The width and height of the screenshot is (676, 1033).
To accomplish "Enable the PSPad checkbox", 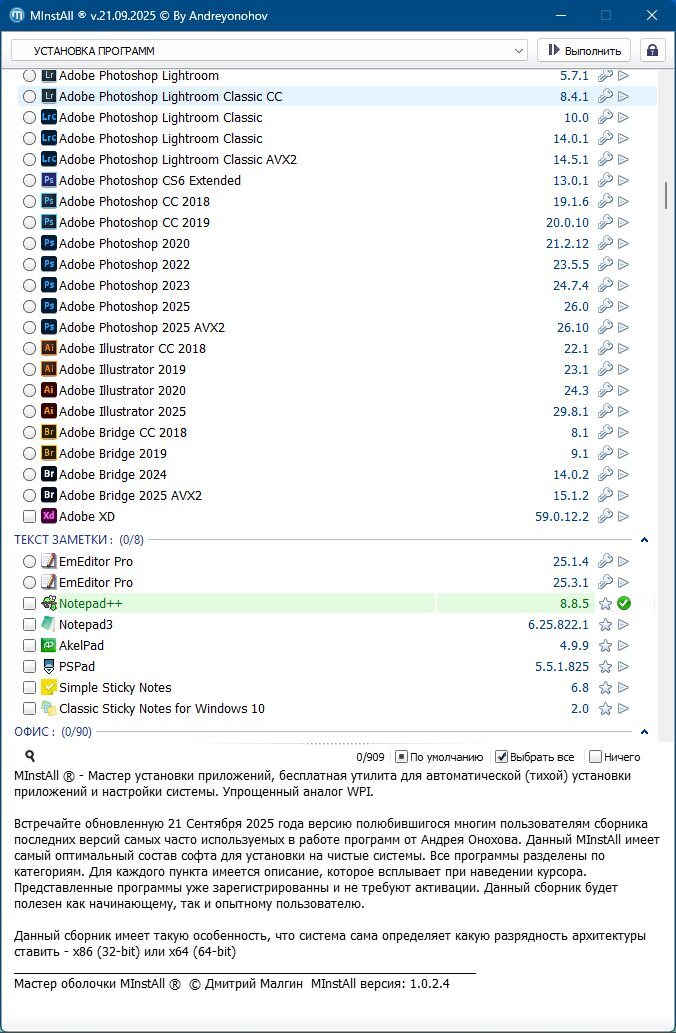I will pyautogui.click(x=29, y=667).
